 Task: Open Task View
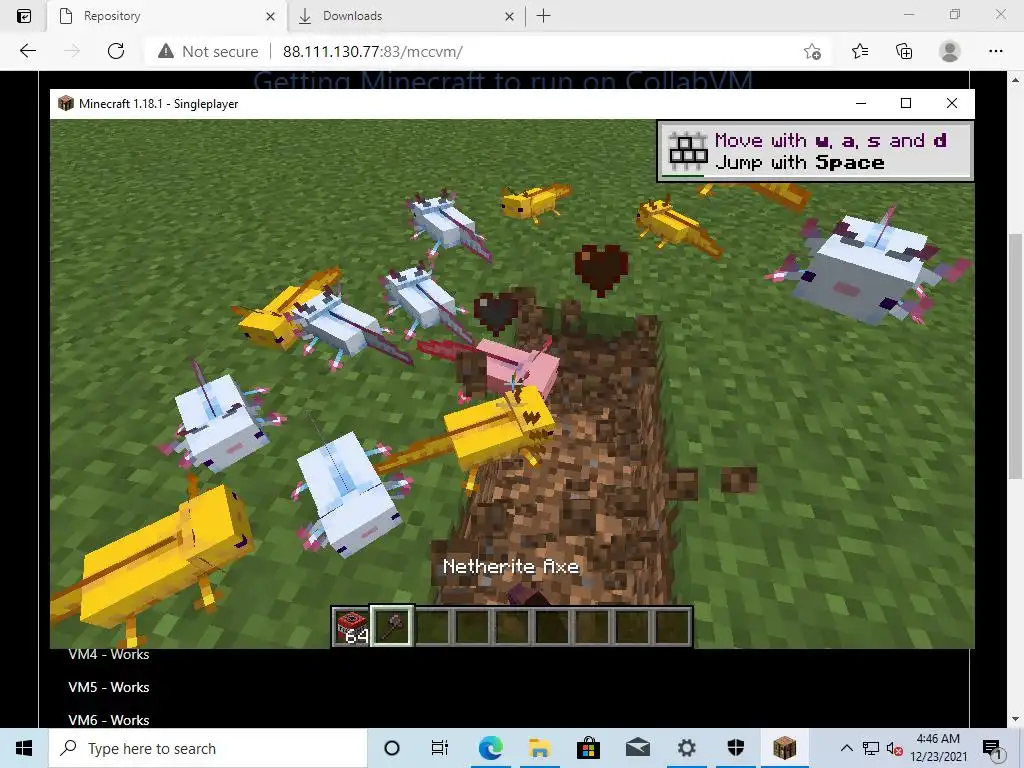click(x=440, y=748)
